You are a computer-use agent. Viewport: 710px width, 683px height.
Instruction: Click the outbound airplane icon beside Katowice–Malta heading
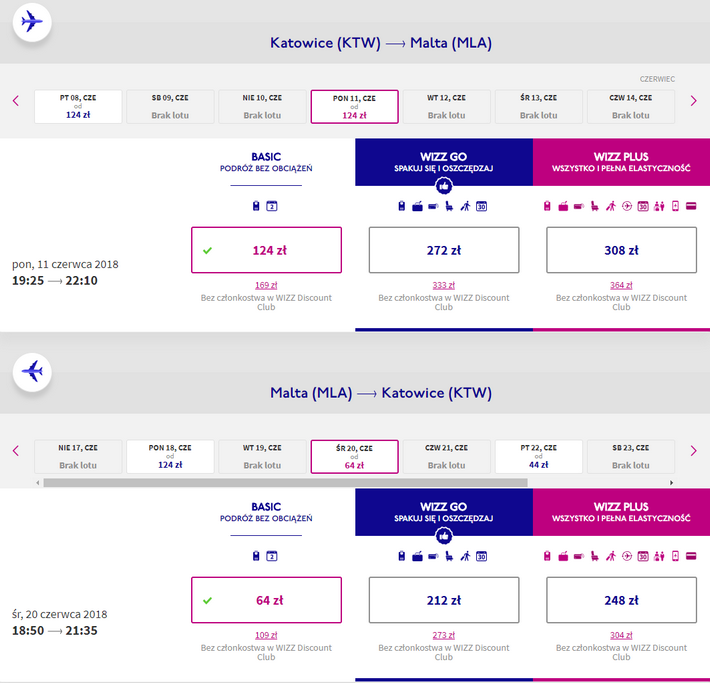(32, 22)
